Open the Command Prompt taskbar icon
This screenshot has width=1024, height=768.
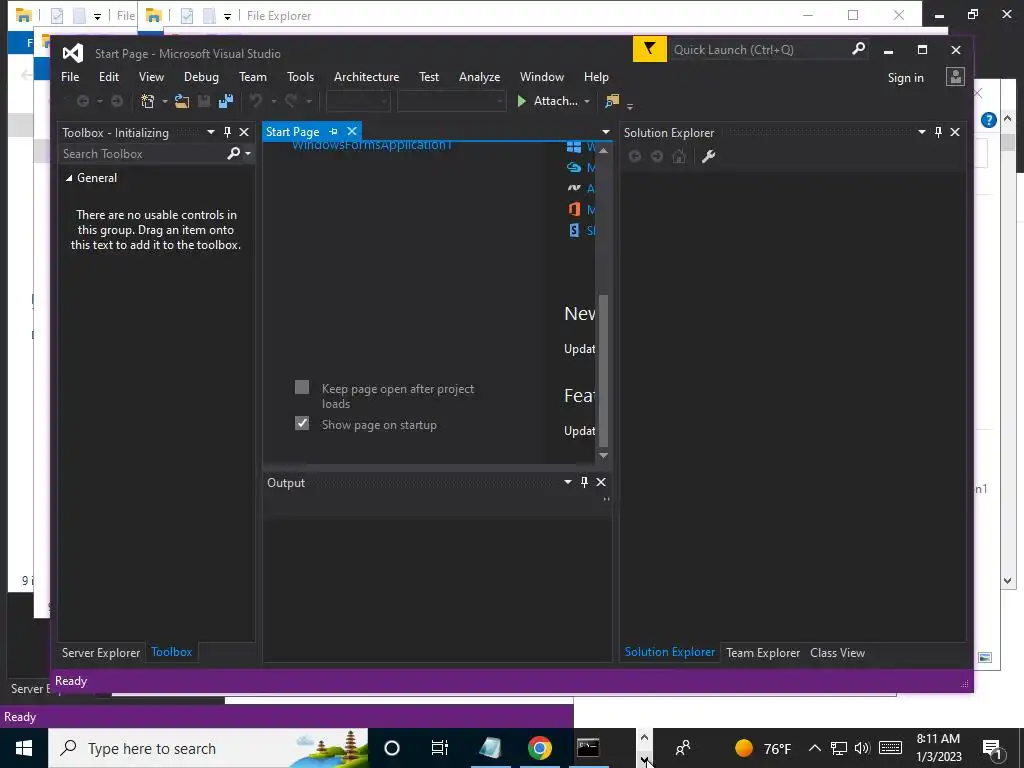tap(588, 748)
